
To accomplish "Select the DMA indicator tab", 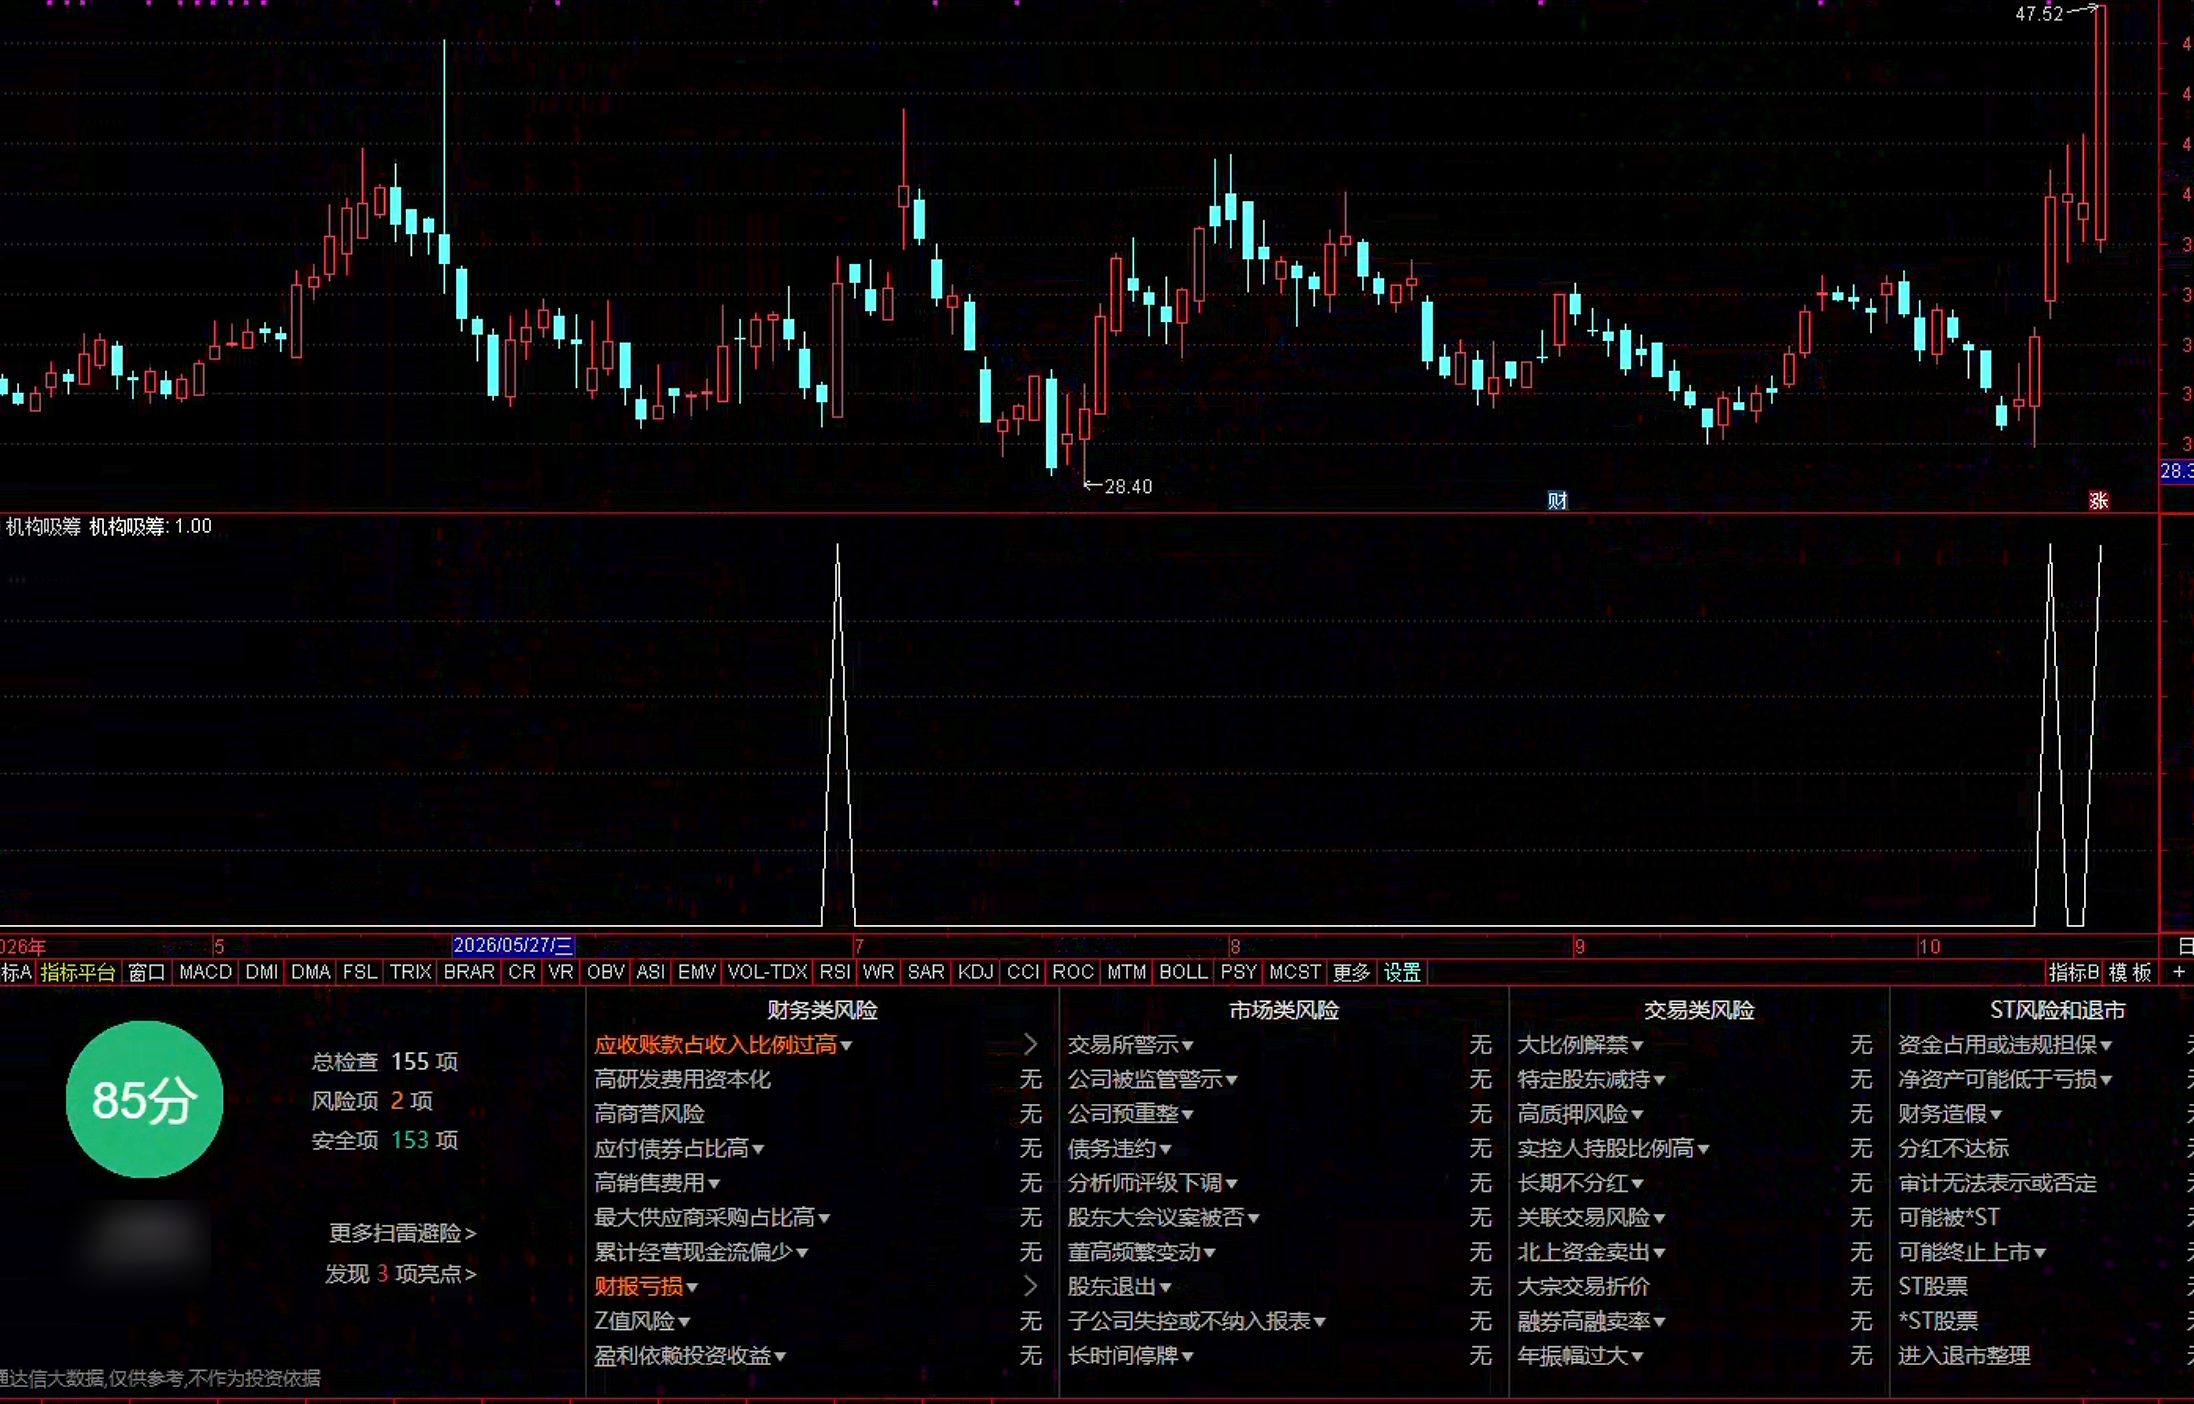I will pos(311,972).
